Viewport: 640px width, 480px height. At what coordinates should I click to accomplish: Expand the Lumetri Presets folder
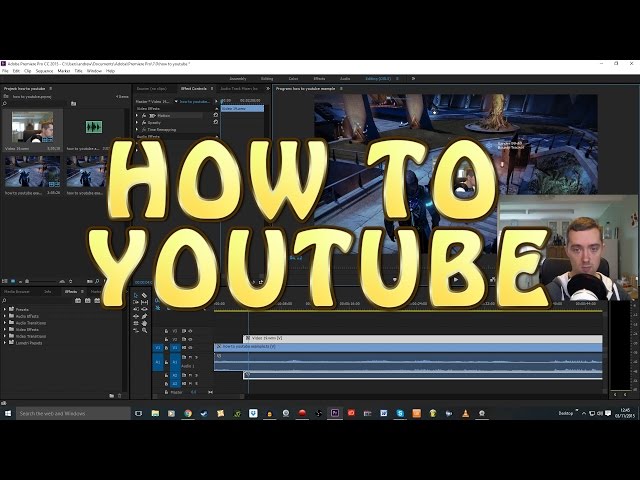coord(4,343)
